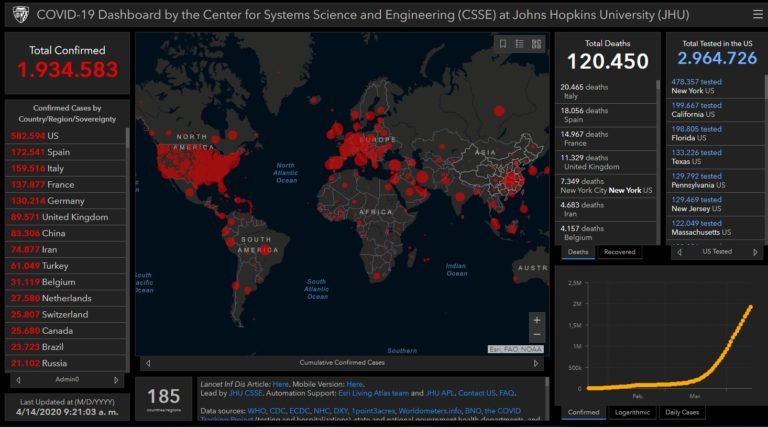Open the map bookmarks icon
The height and width of the screenshot is (427, 768).
tap(503, 44)
